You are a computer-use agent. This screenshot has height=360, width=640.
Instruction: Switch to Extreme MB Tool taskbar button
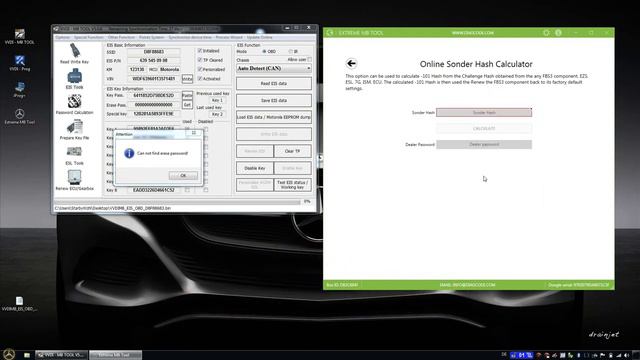(116, 355)
